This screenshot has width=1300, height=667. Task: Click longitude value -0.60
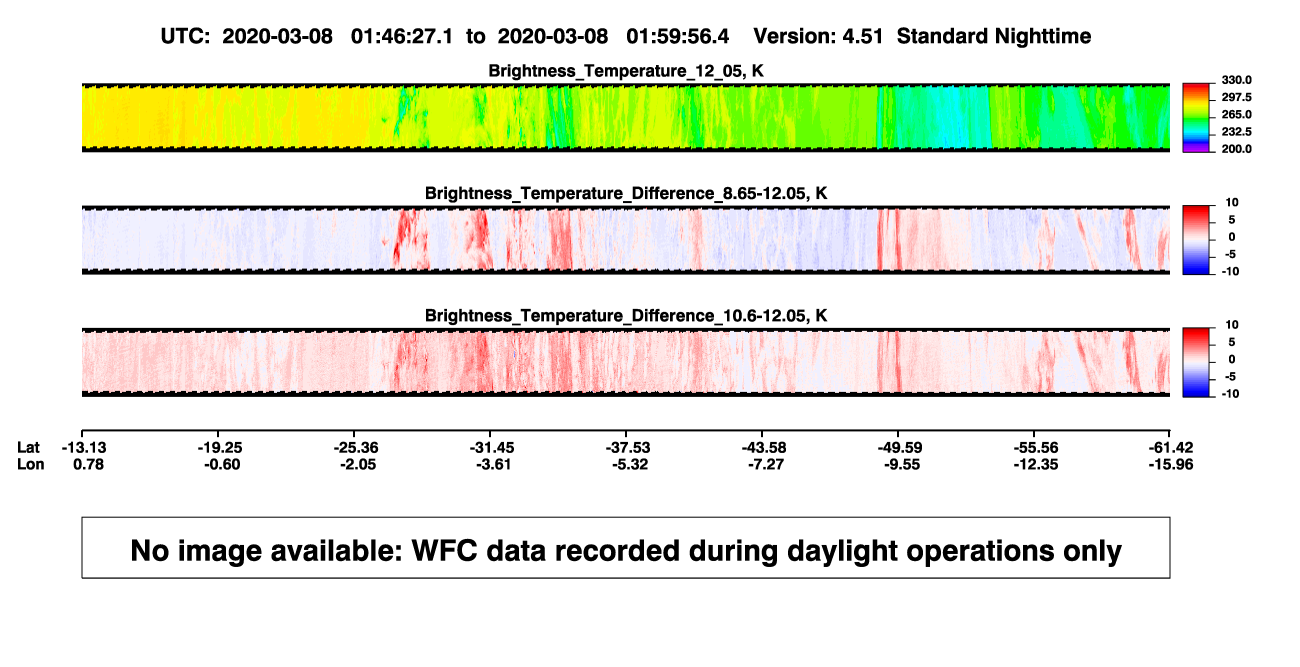tap(221, 464)
